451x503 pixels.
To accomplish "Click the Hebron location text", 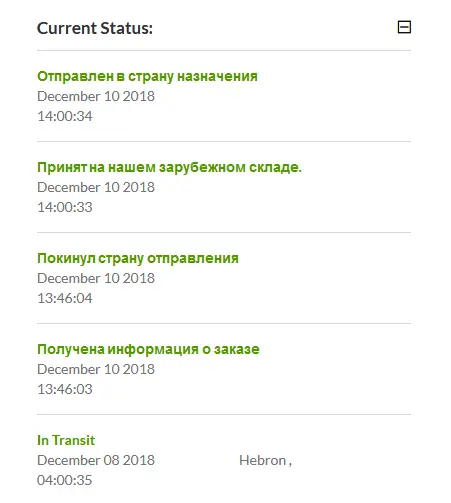I will [x=265, y=460].
